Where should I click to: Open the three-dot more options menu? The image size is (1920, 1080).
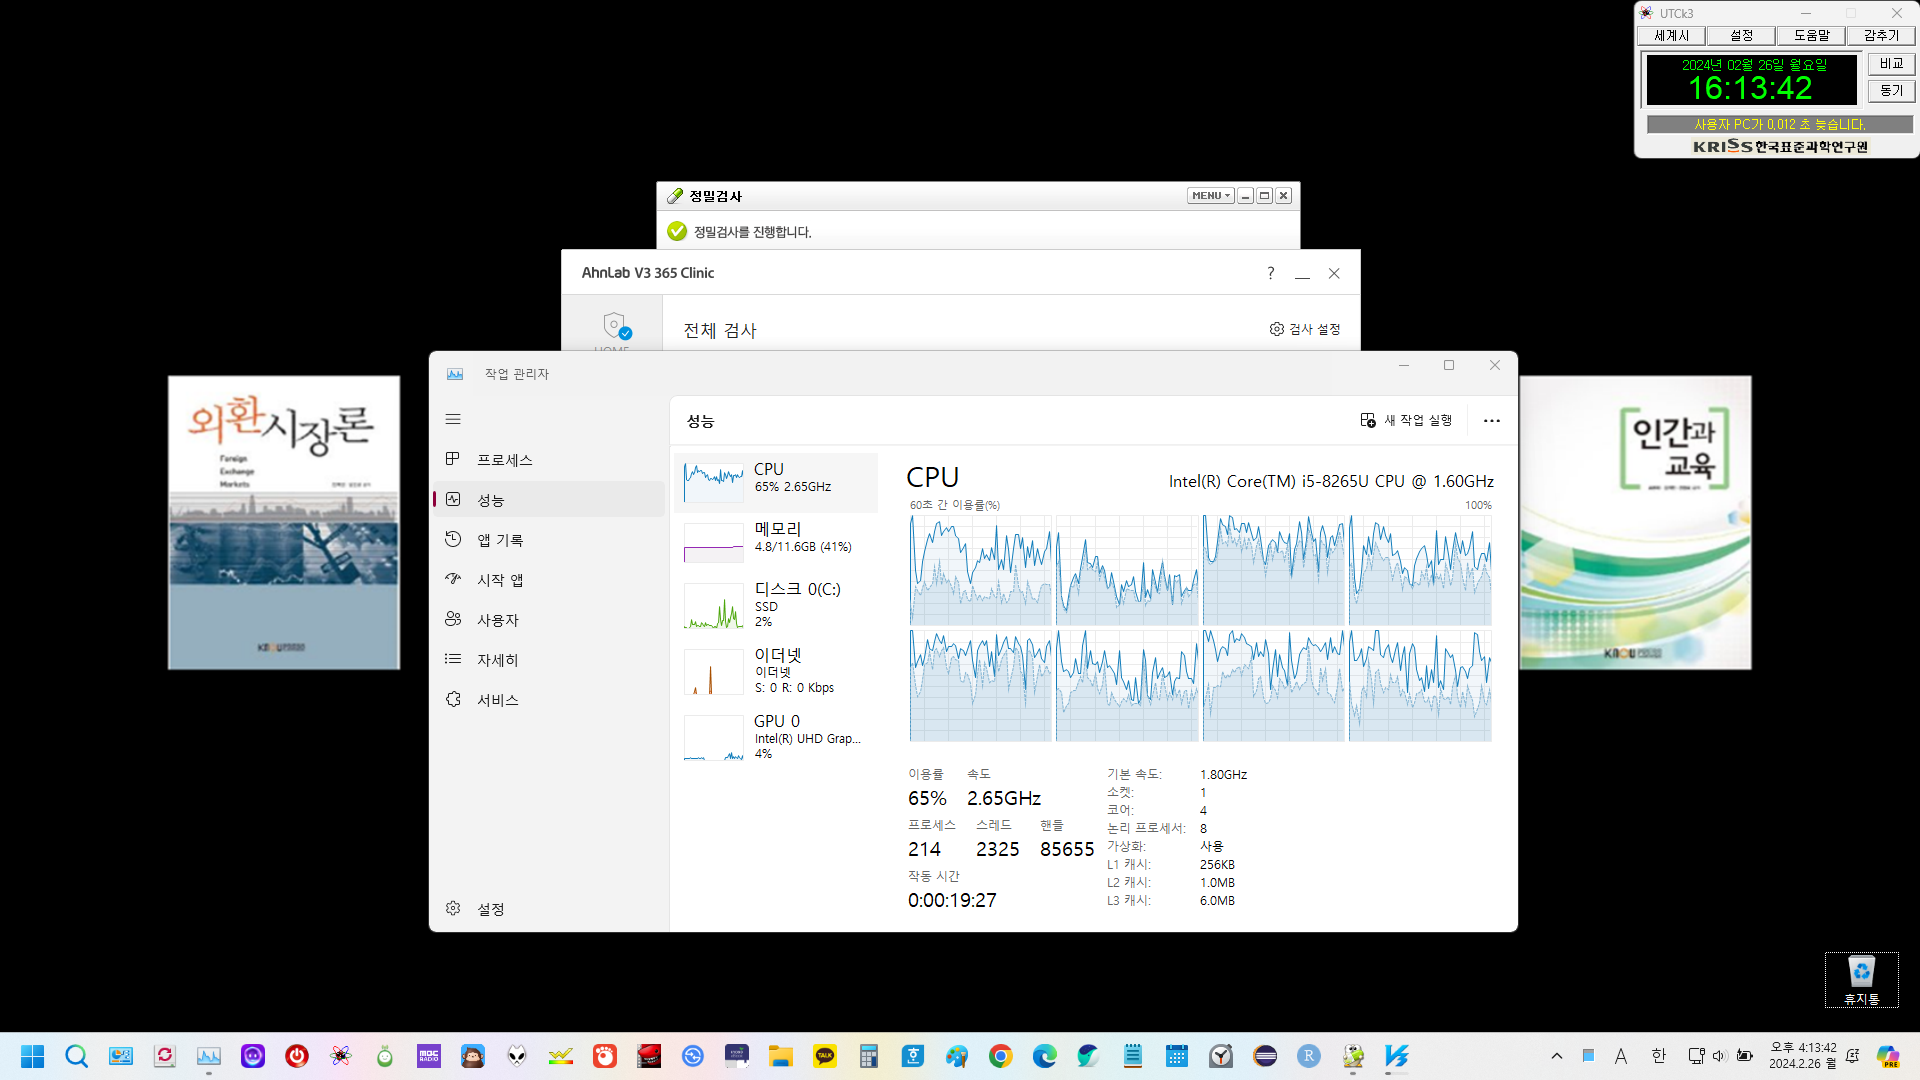tap(1492, 421)
